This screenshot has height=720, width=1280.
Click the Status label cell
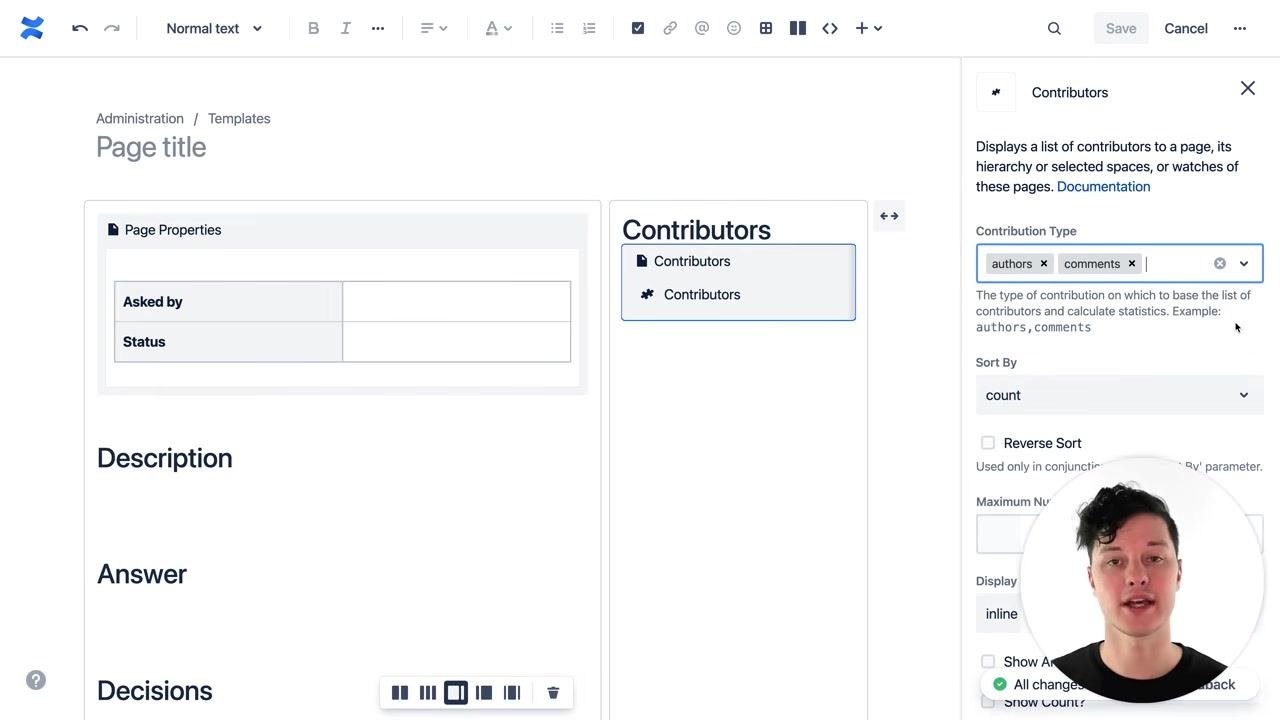click(229, 342)
